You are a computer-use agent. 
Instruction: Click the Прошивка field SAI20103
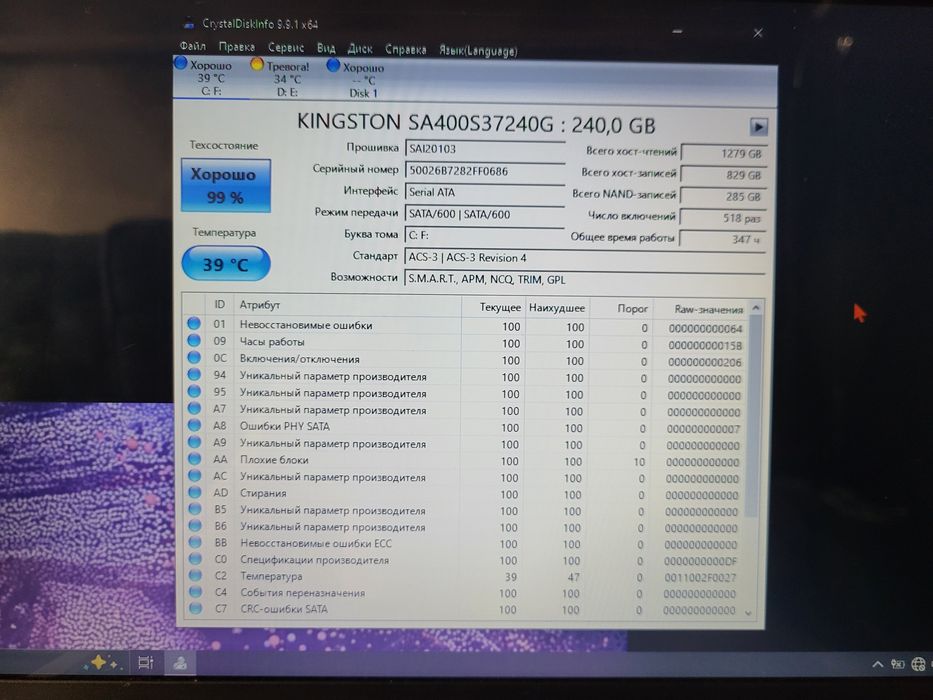pos(484,149)
